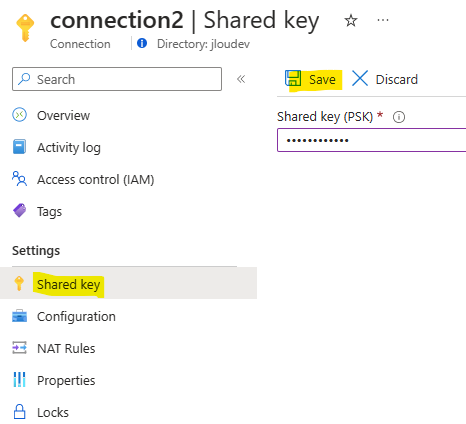Click the Shared key PSK info icon

pyautogui.click(x=399, y=117)
